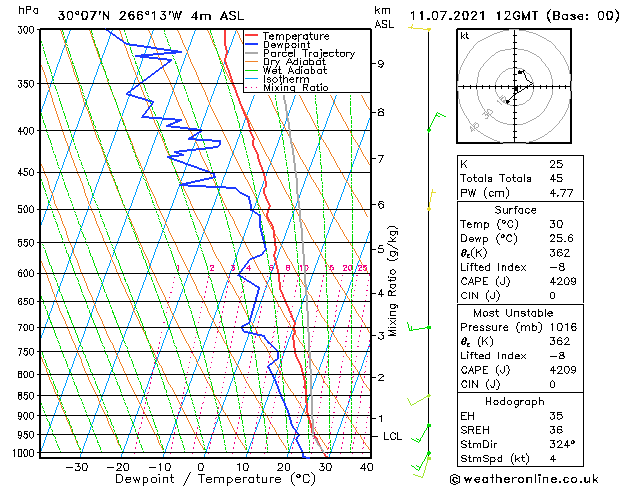
Task: Click the StmDir value 324°
Action: [x=562, y=445]
